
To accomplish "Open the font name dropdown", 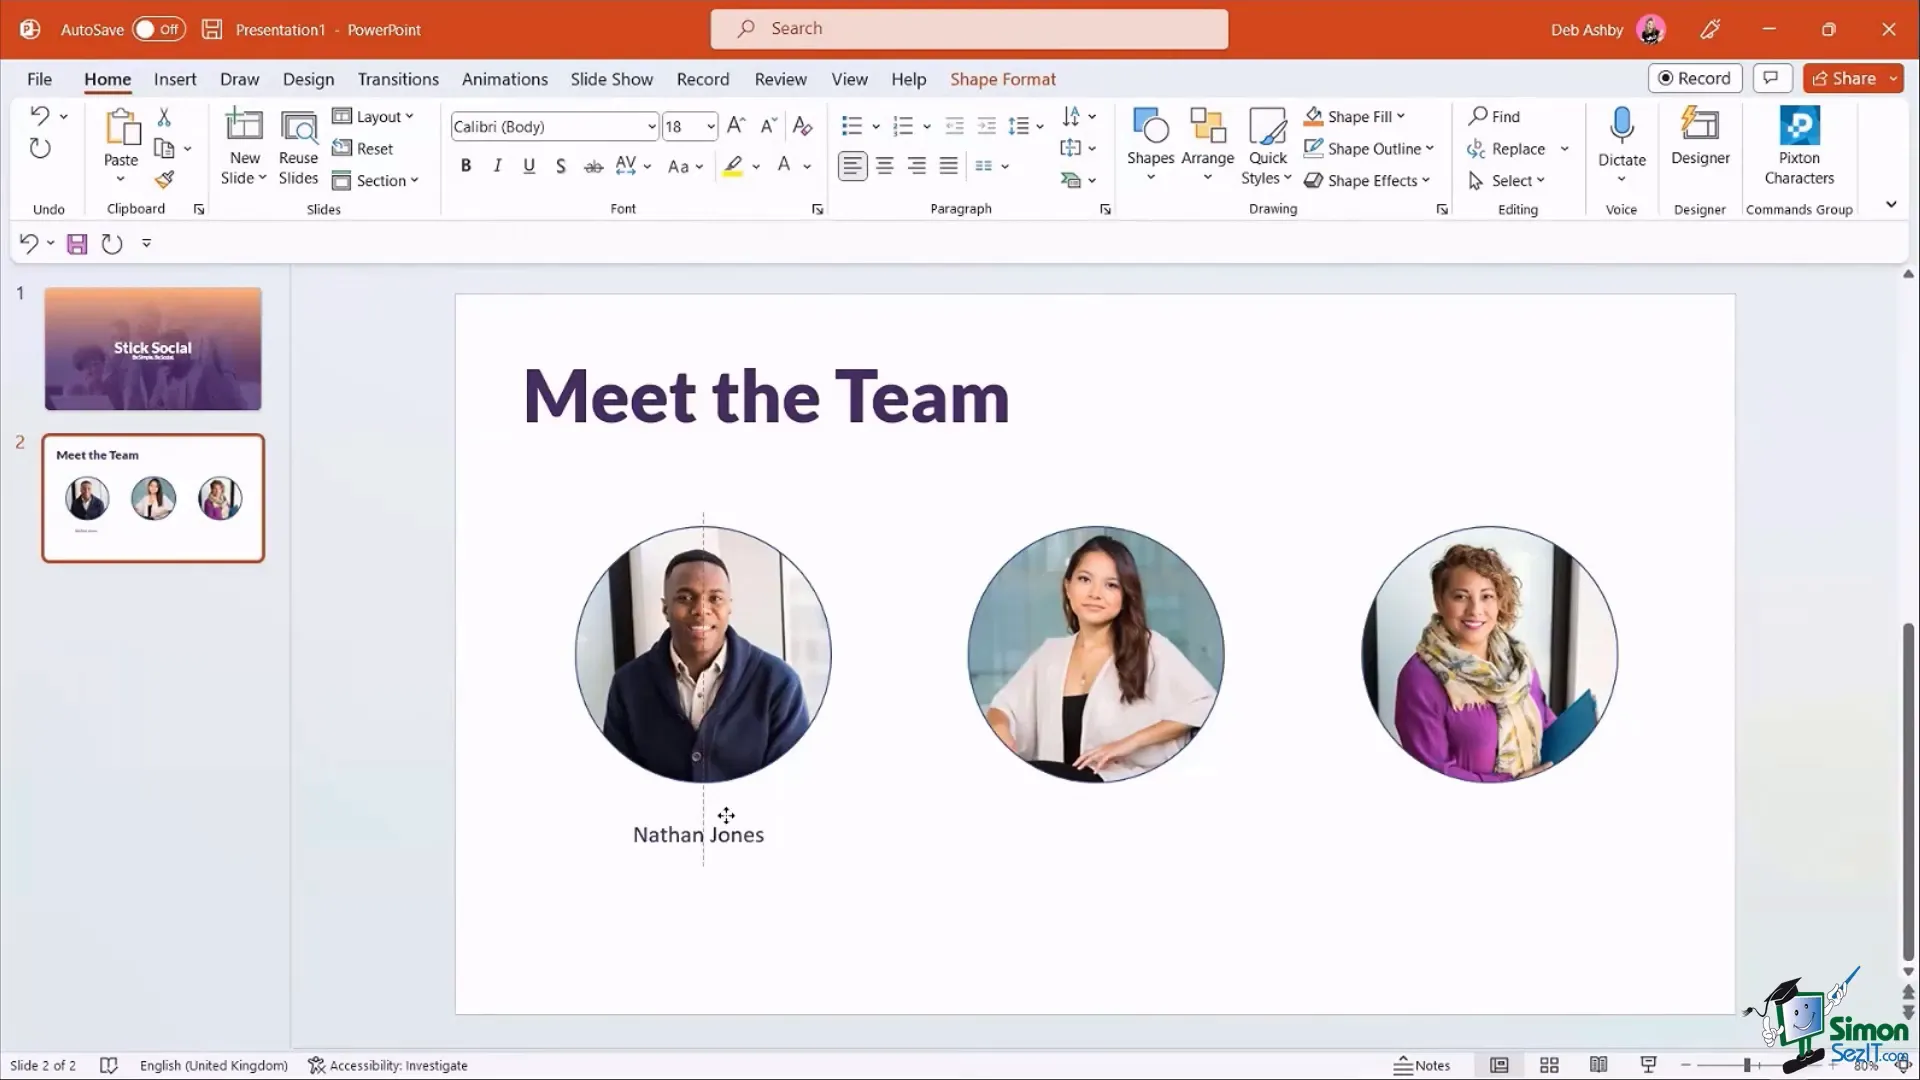I will (x=651, y=127).
